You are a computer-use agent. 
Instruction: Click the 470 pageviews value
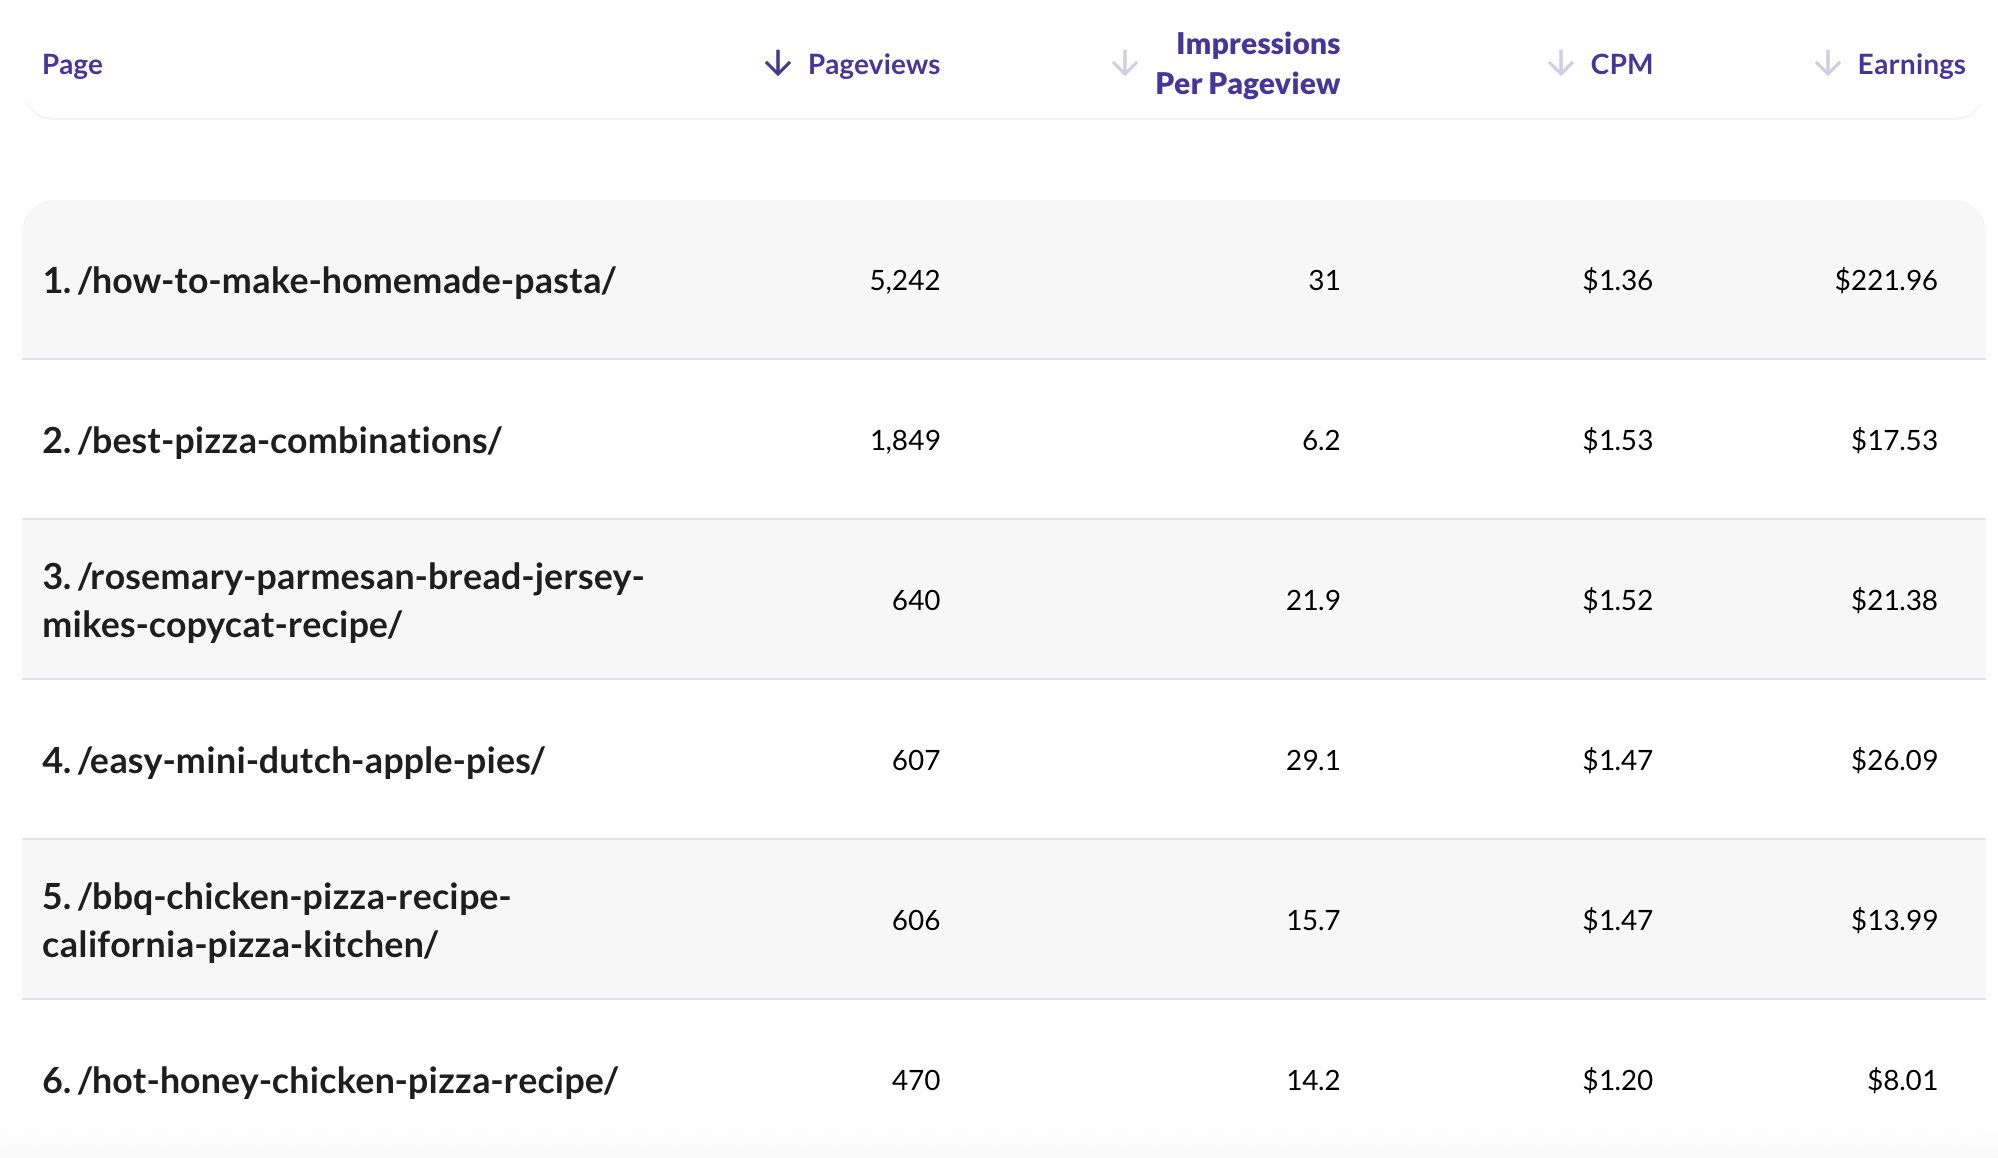click(915, 1080)
